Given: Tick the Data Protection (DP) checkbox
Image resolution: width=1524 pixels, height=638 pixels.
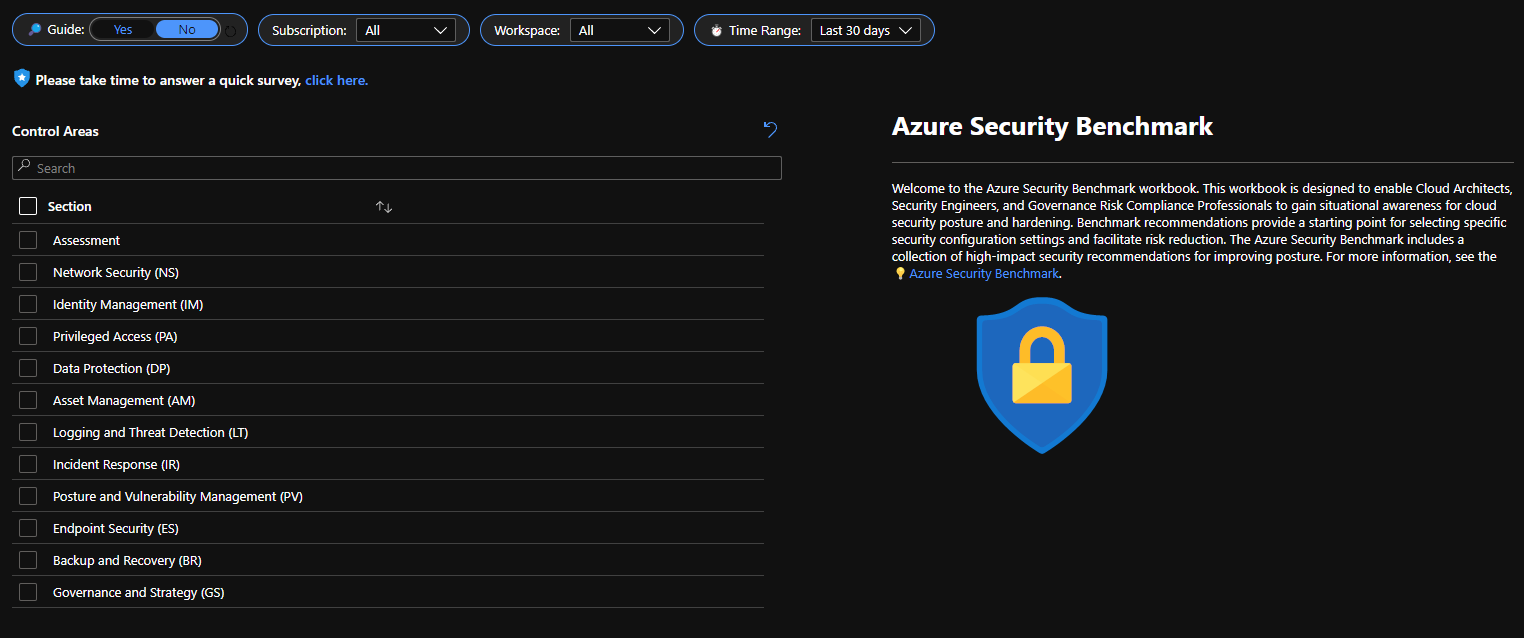Looking at the screenshot, I should pyautogui.click(x=28, y=368).
